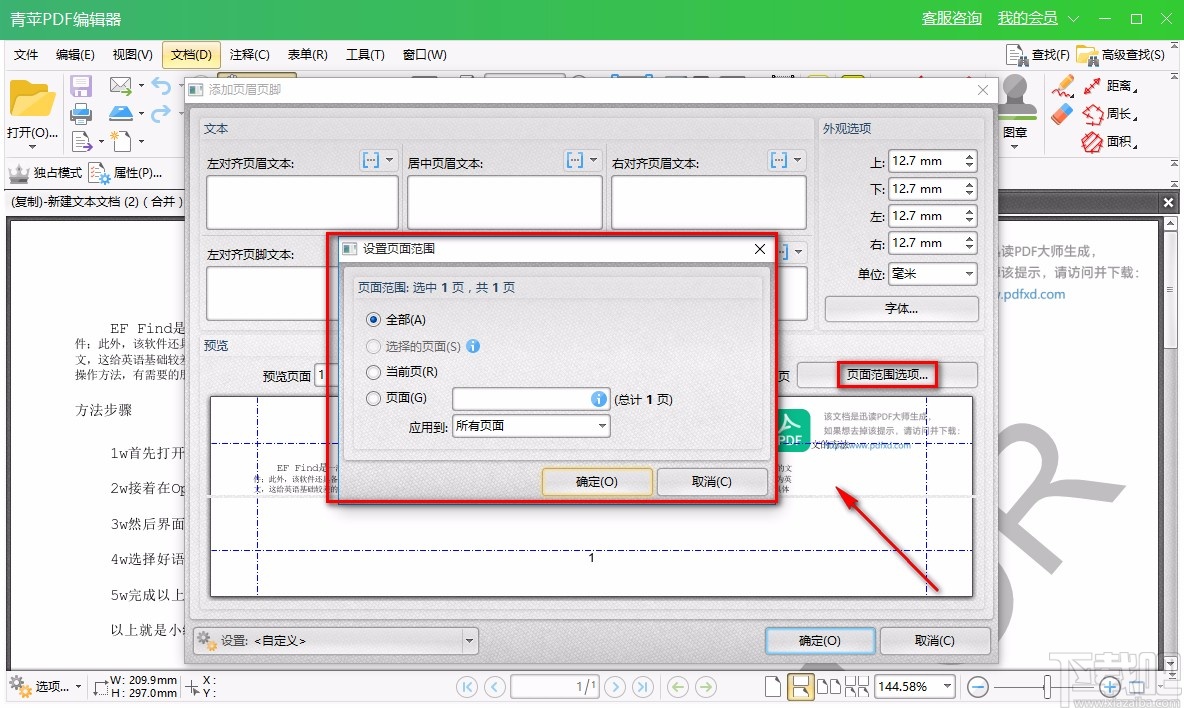The height and width of the screenshot is (708, 1184).
Task: Open the 文档(D) menu
Action: [190, 55]
